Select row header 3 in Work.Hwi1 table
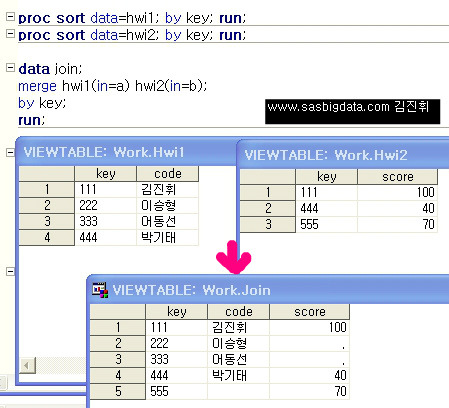The image size is (449, 408). pyautogui.click(x=47, y=221)
